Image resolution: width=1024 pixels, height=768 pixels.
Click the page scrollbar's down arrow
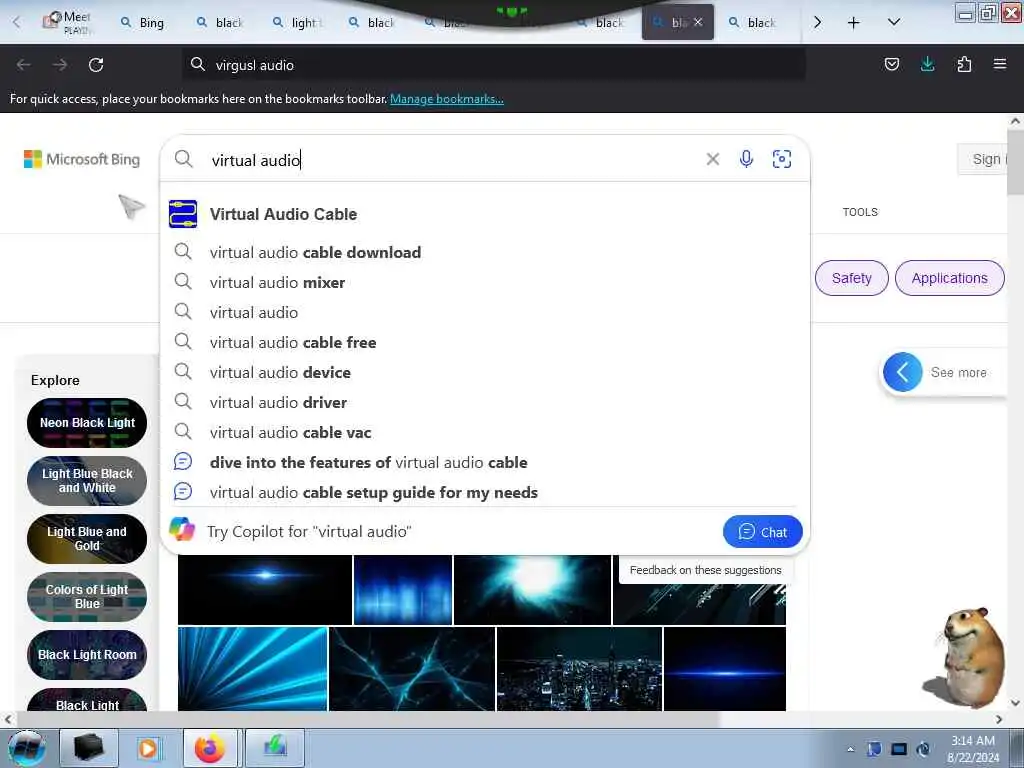[1015, 703]
